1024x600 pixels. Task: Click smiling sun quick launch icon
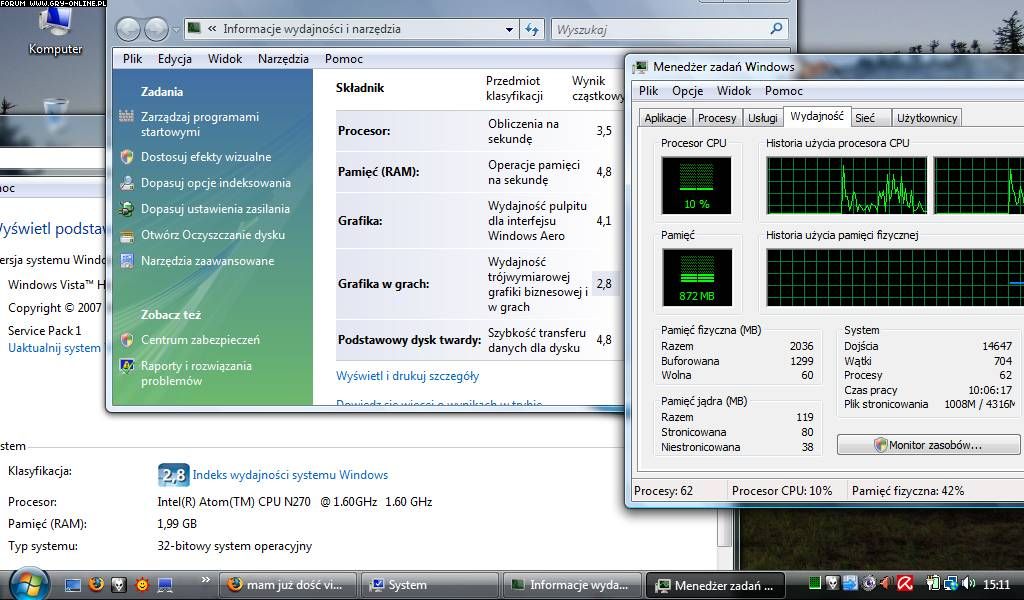pos(142,585)
